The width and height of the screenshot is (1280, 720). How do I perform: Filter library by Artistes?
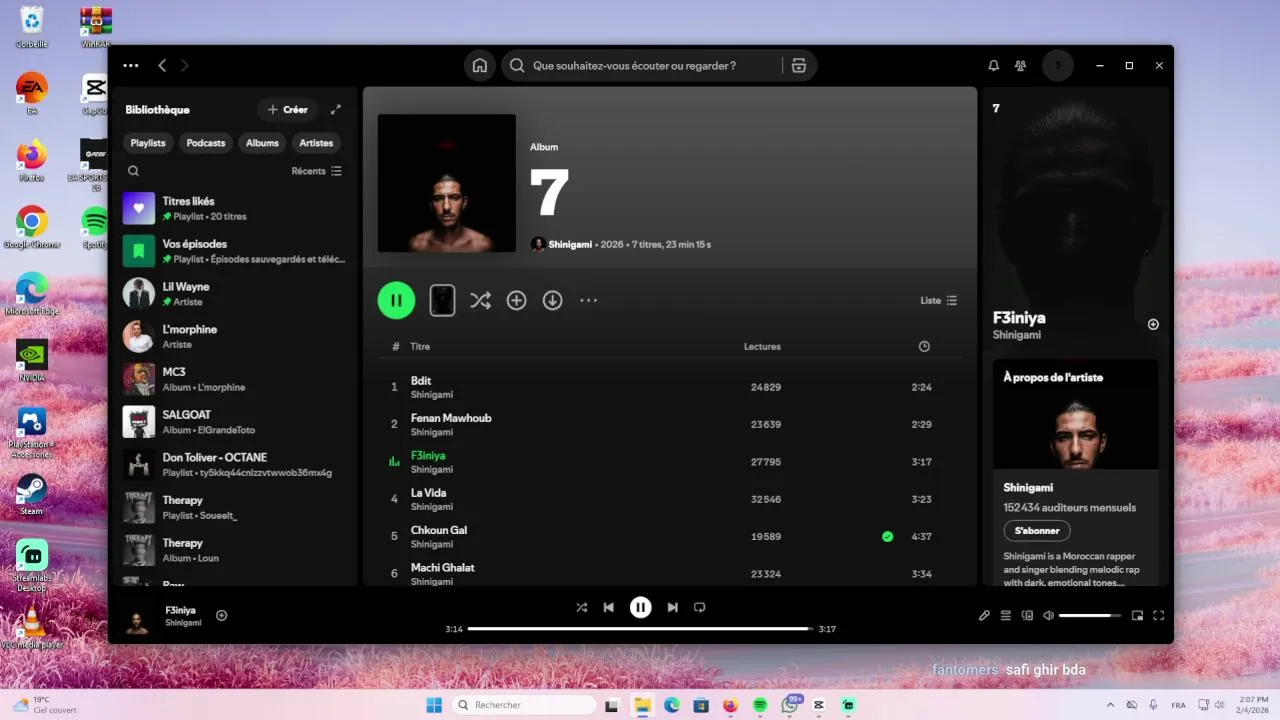(x=316, y=143)
